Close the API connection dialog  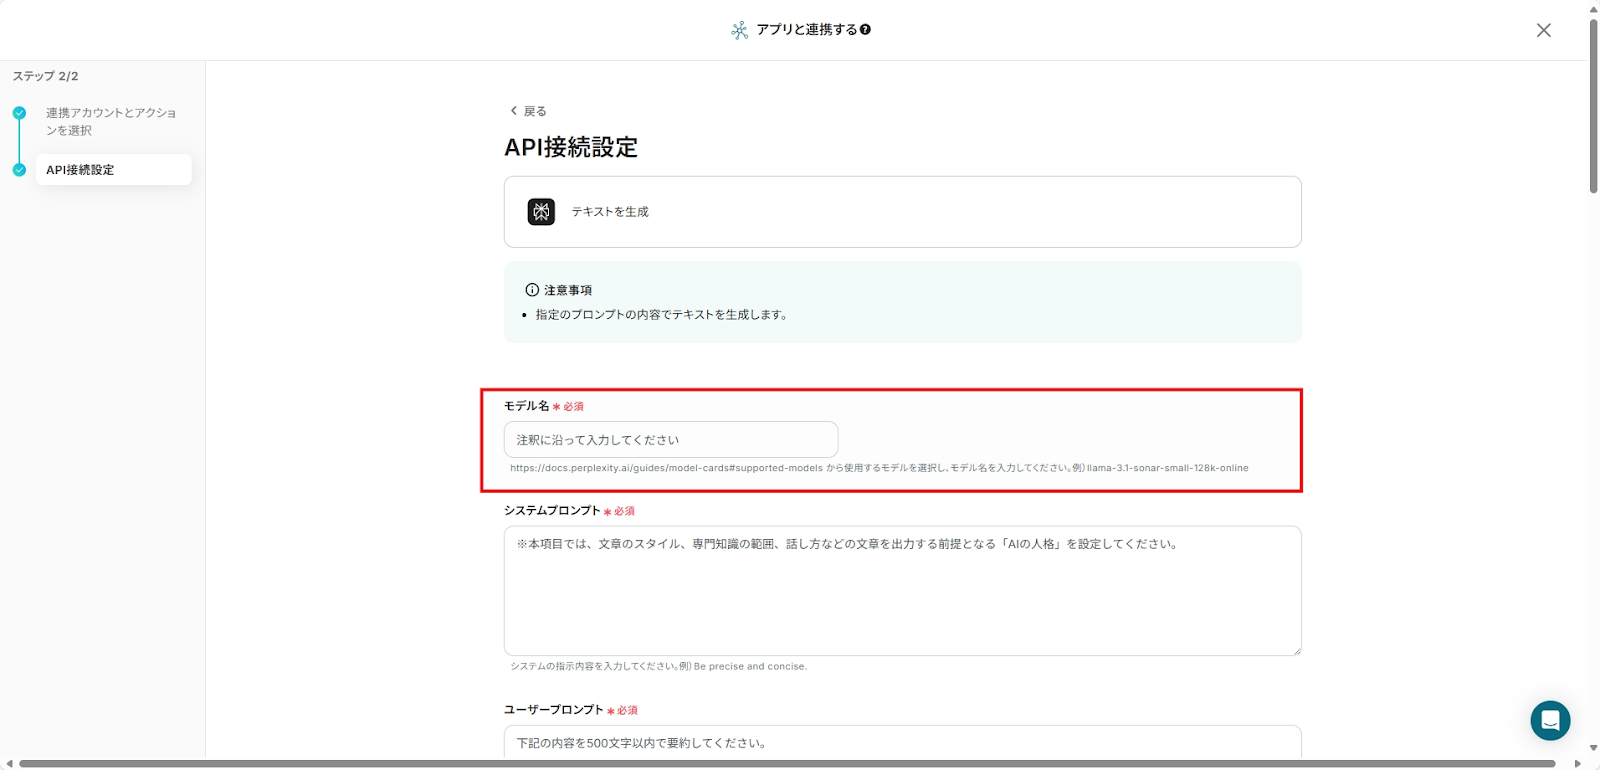[1543, 30]
